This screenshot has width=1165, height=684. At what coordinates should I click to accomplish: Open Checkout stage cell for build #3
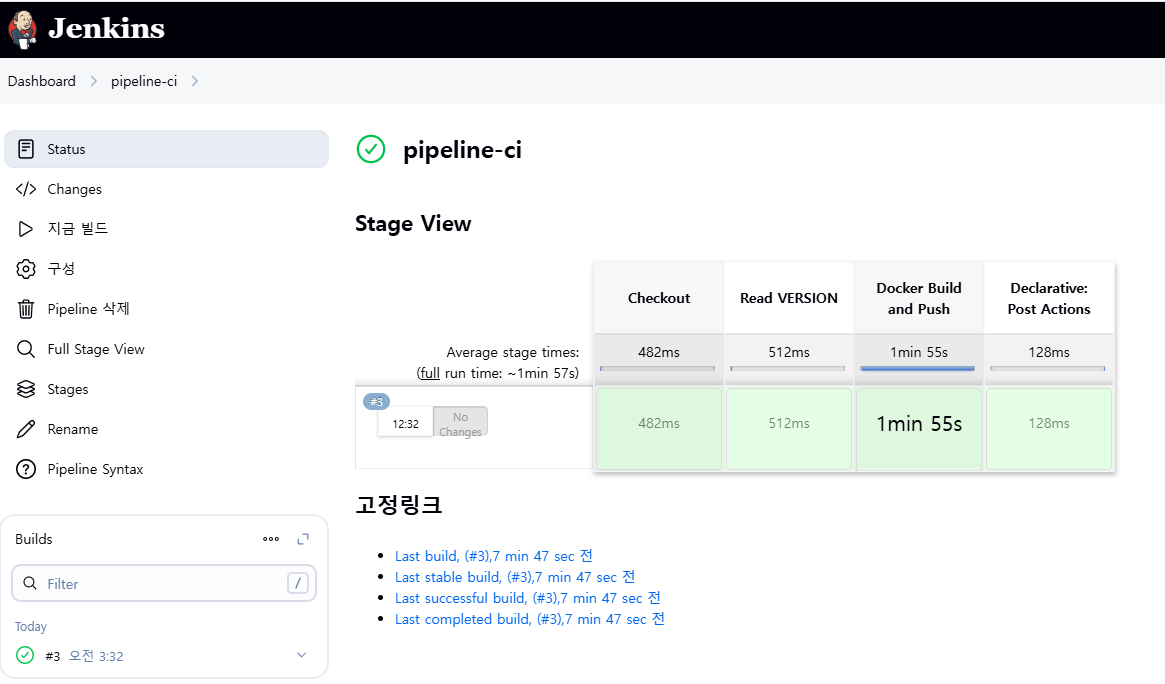coord(659,429)
